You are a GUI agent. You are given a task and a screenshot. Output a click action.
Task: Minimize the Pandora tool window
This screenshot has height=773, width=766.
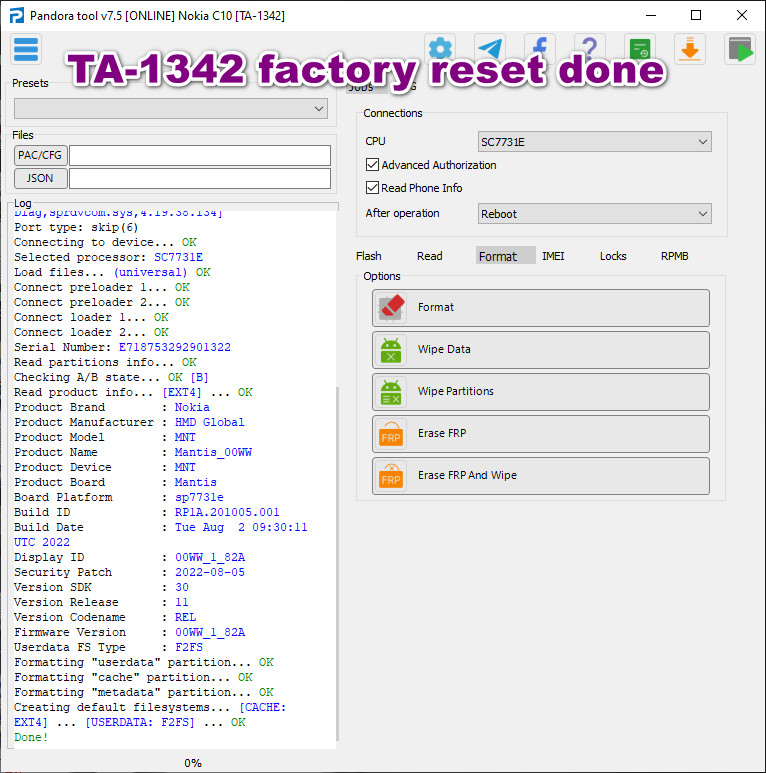[x=651, y=15]
